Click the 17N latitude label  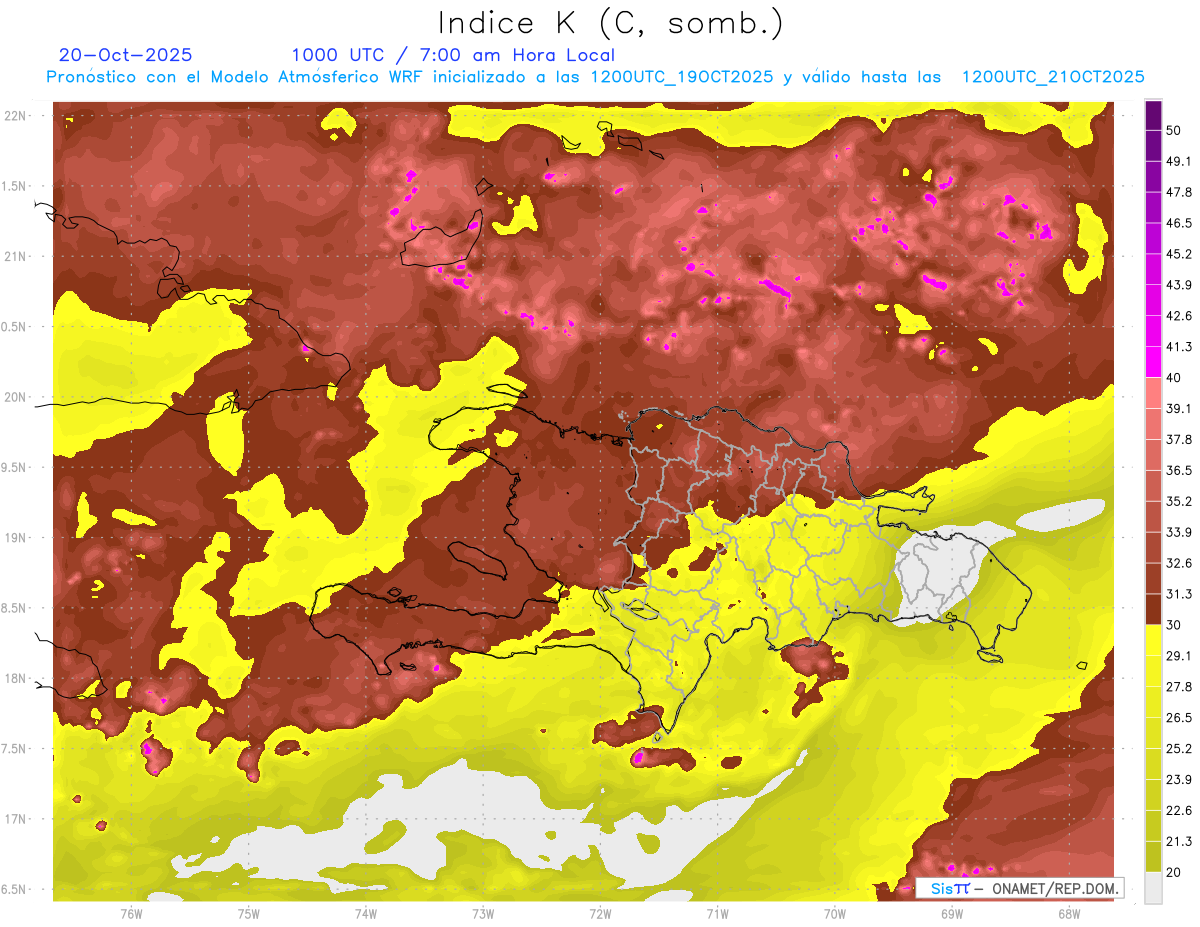(x=17, y=819)
